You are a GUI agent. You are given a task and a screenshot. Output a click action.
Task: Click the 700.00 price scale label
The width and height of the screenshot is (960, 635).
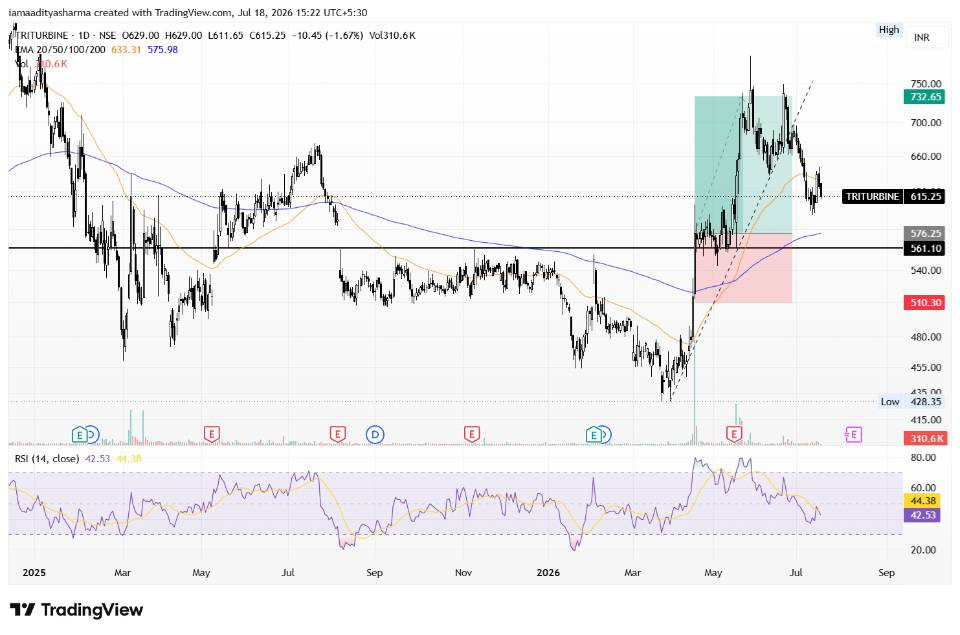[x=926, y=122]
